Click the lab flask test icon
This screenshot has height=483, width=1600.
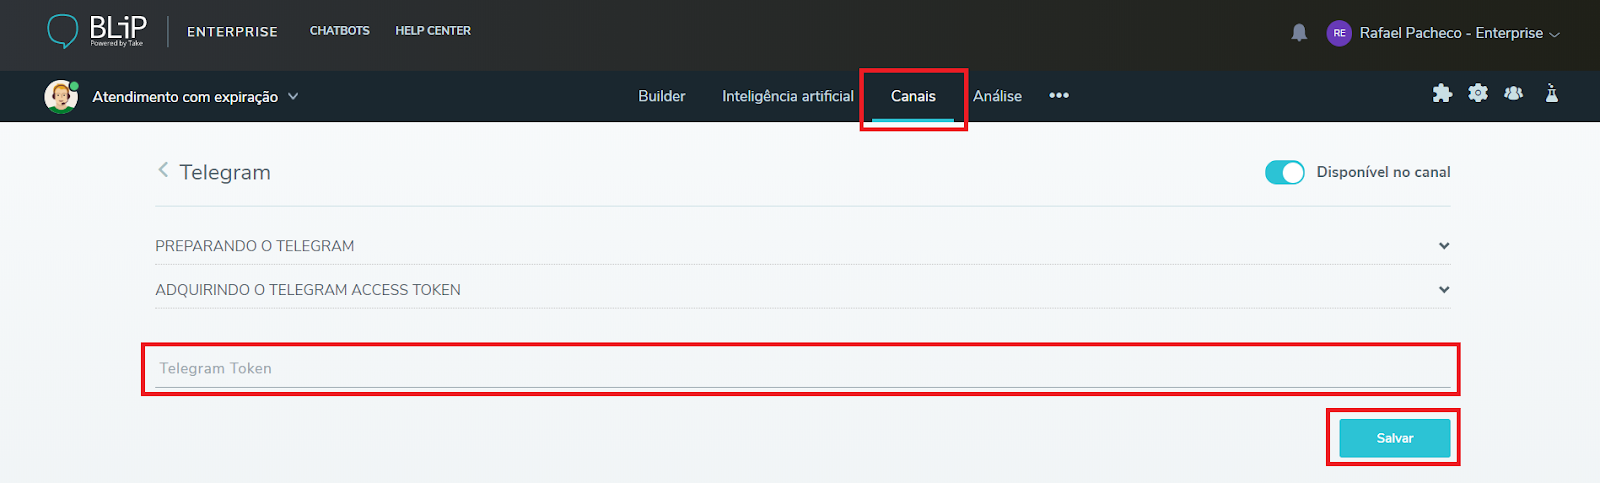(x=1551, y=94)
